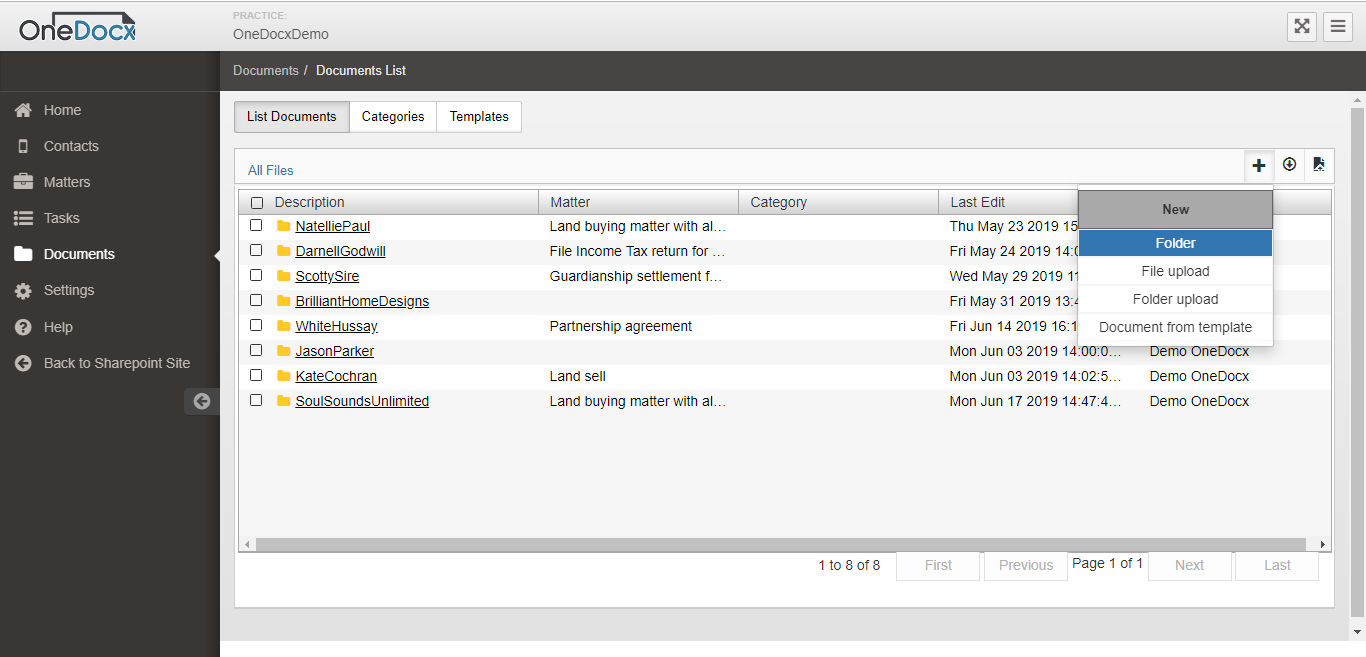Open the DarnellGodwill folder link

coord(340,251)
